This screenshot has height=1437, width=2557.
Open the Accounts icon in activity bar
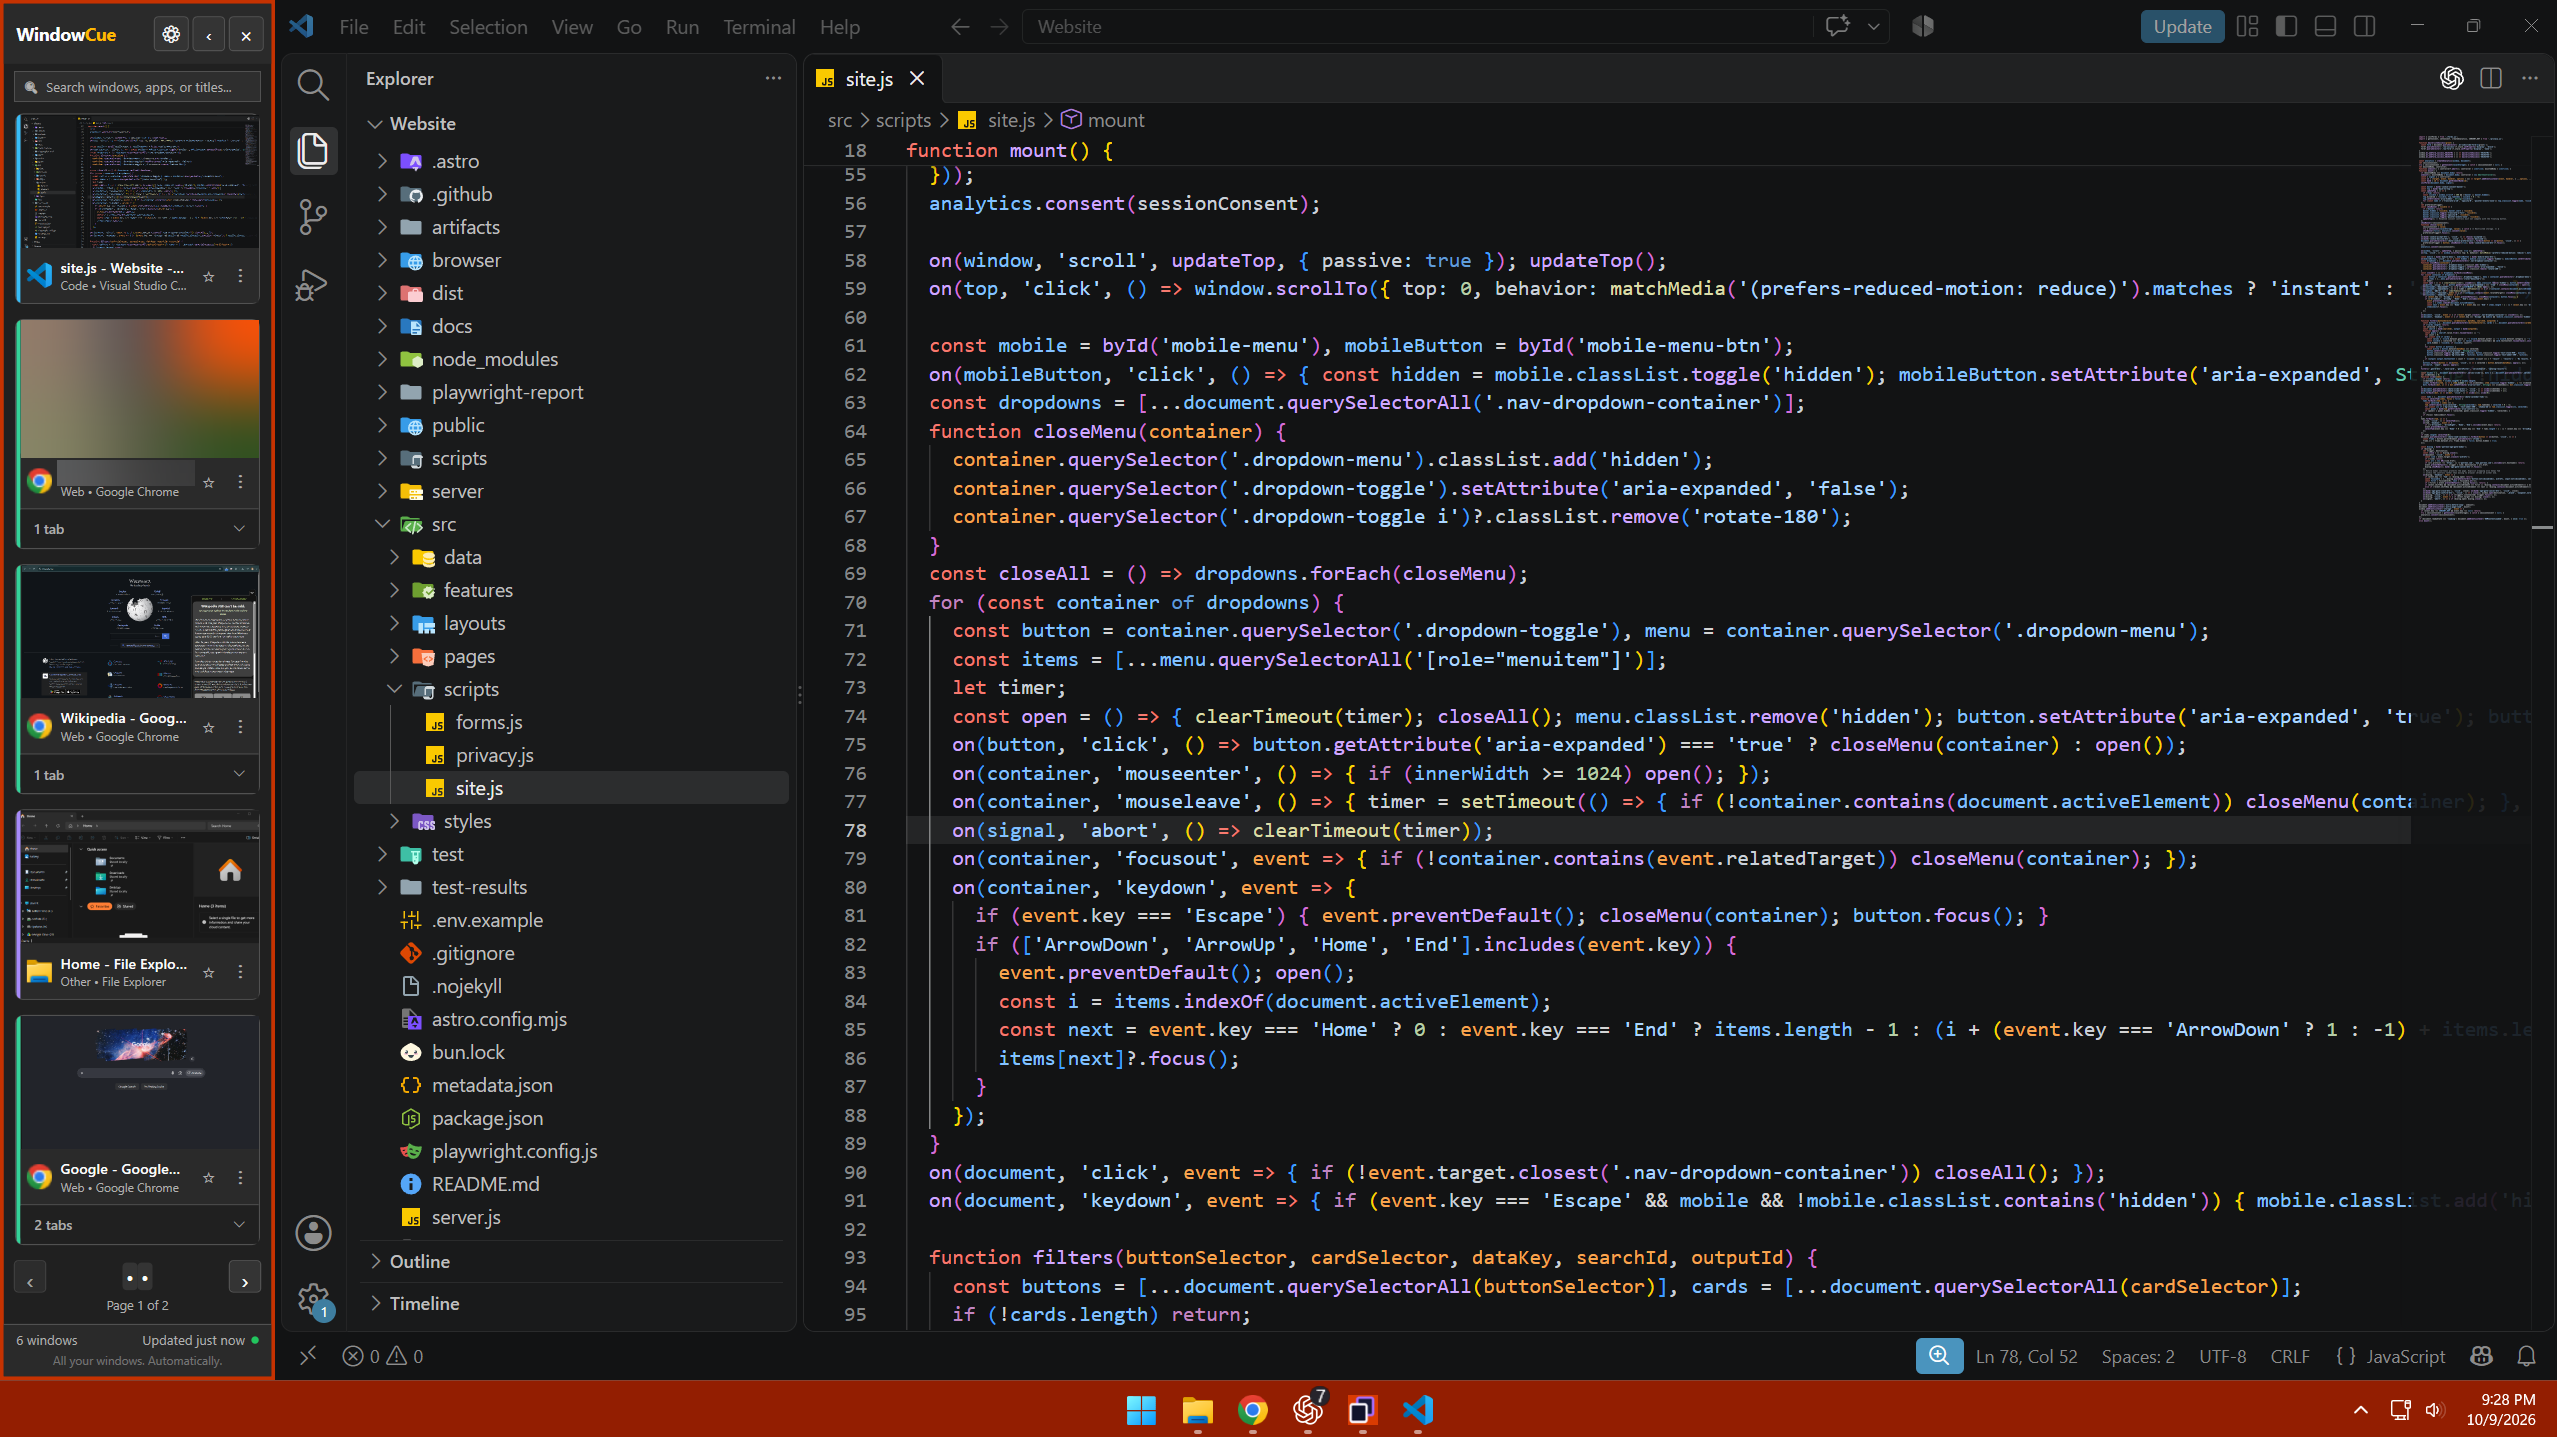click(x=313, y=1233)
